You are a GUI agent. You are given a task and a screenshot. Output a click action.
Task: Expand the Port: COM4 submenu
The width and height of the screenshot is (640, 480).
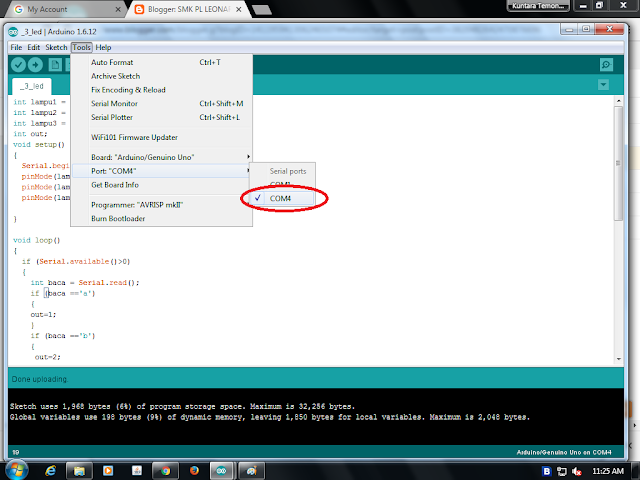[x=162, y=171]
